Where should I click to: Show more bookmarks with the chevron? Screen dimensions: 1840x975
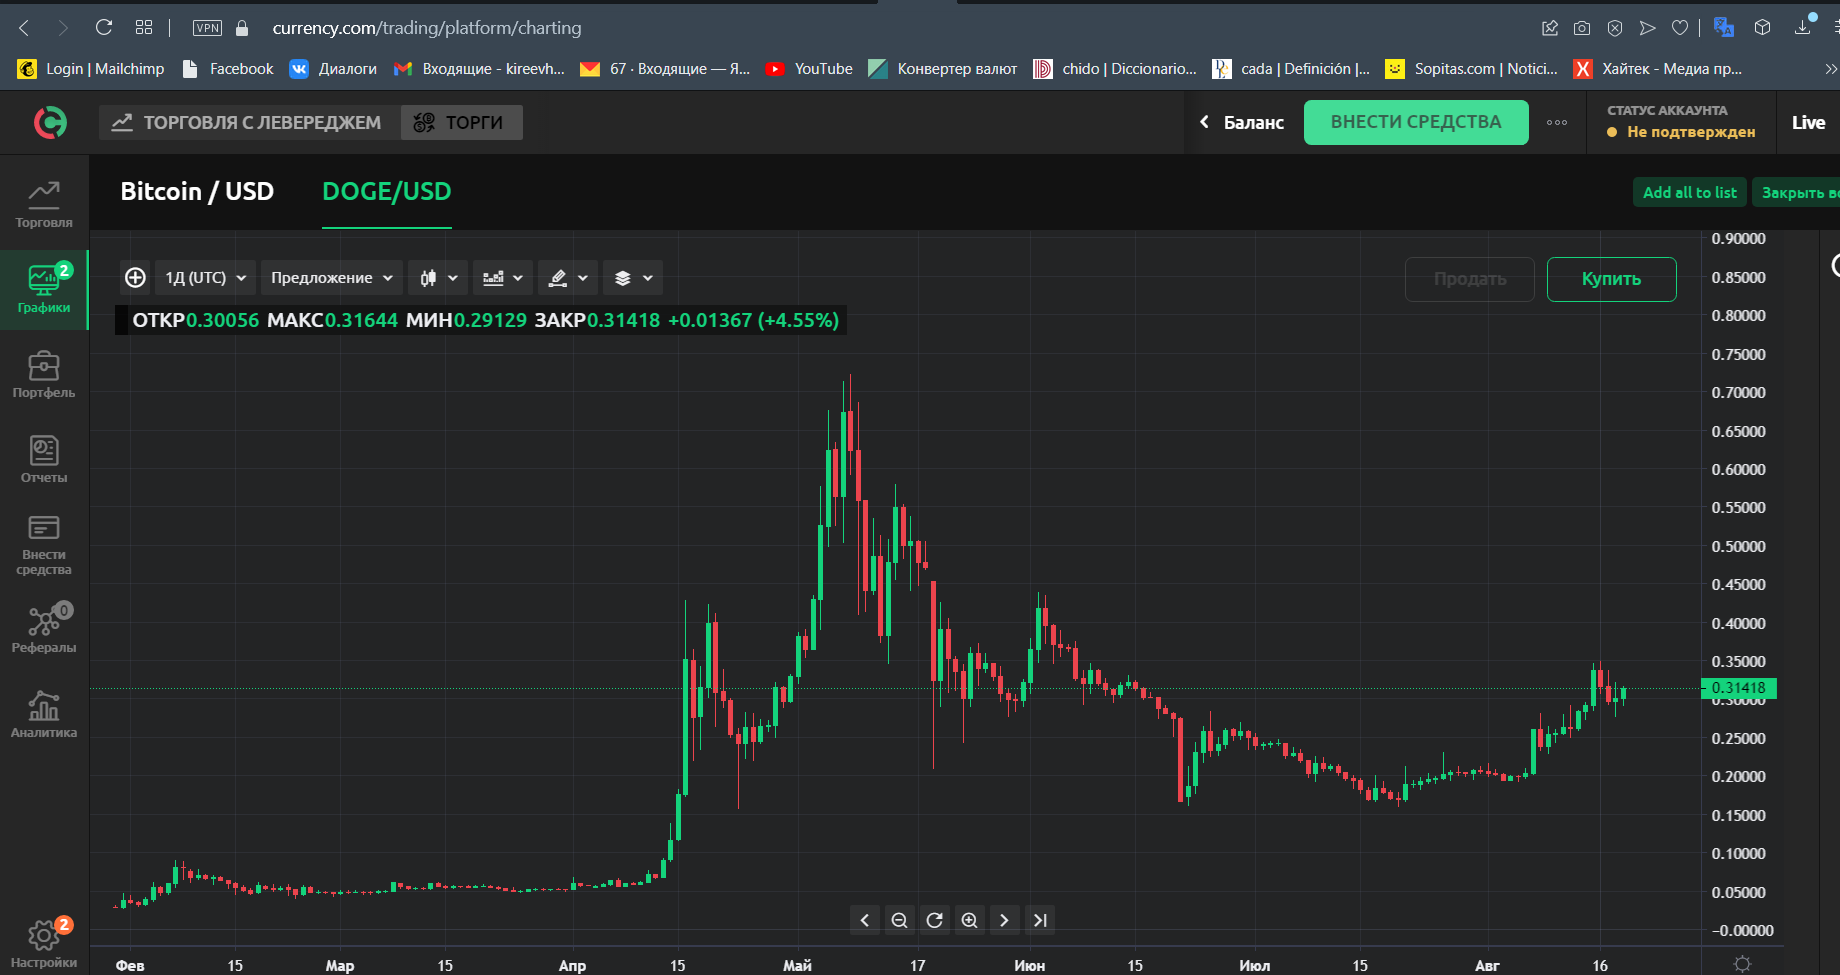pyautogui.click(x=1830, y=69)
